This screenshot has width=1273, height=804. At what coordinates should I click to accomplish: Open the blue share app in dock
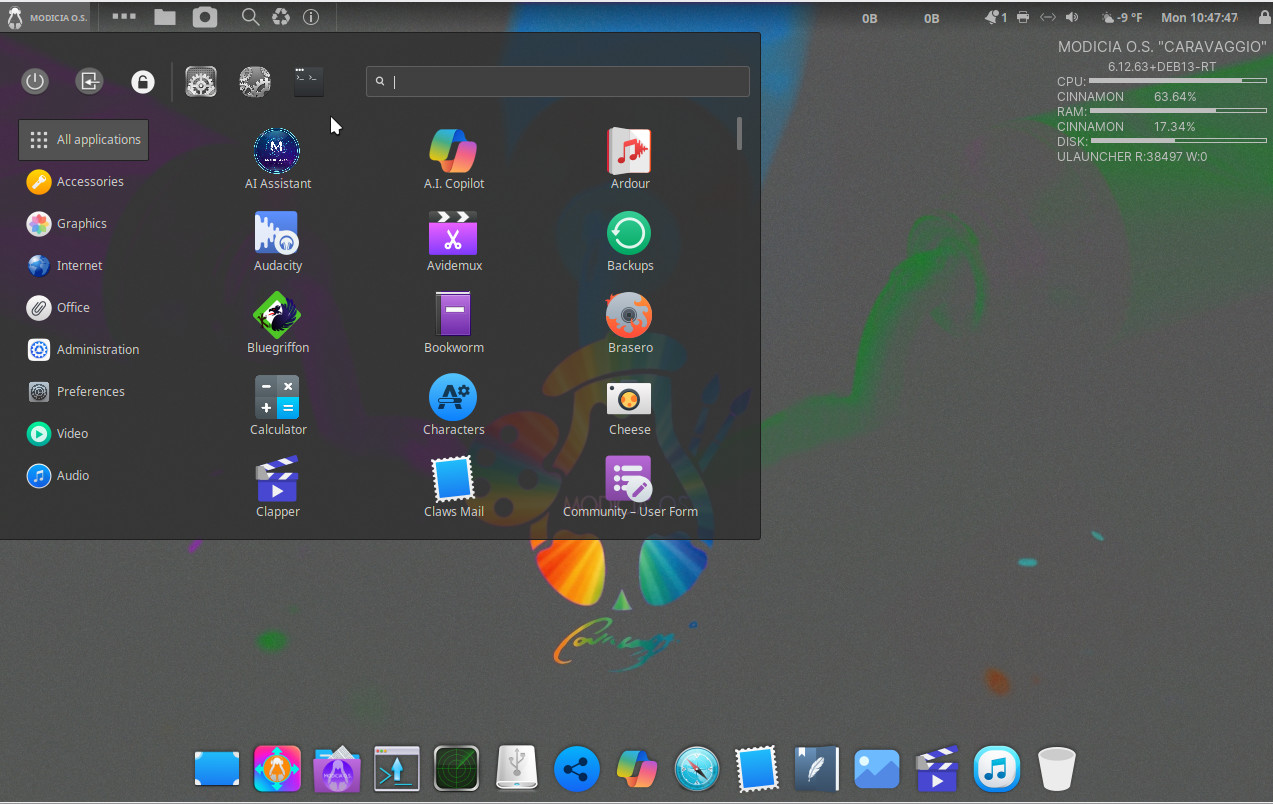point(577,769)
